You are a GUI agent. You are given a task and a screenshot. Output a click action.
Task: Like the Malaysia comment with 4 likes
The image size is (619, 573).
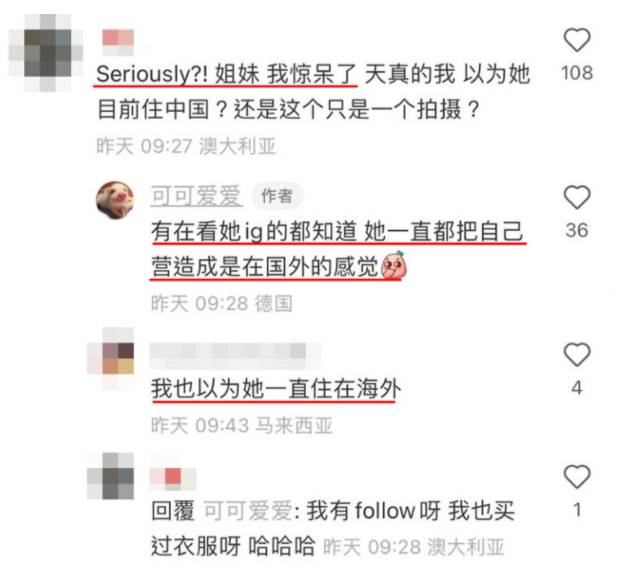[577, 354]
